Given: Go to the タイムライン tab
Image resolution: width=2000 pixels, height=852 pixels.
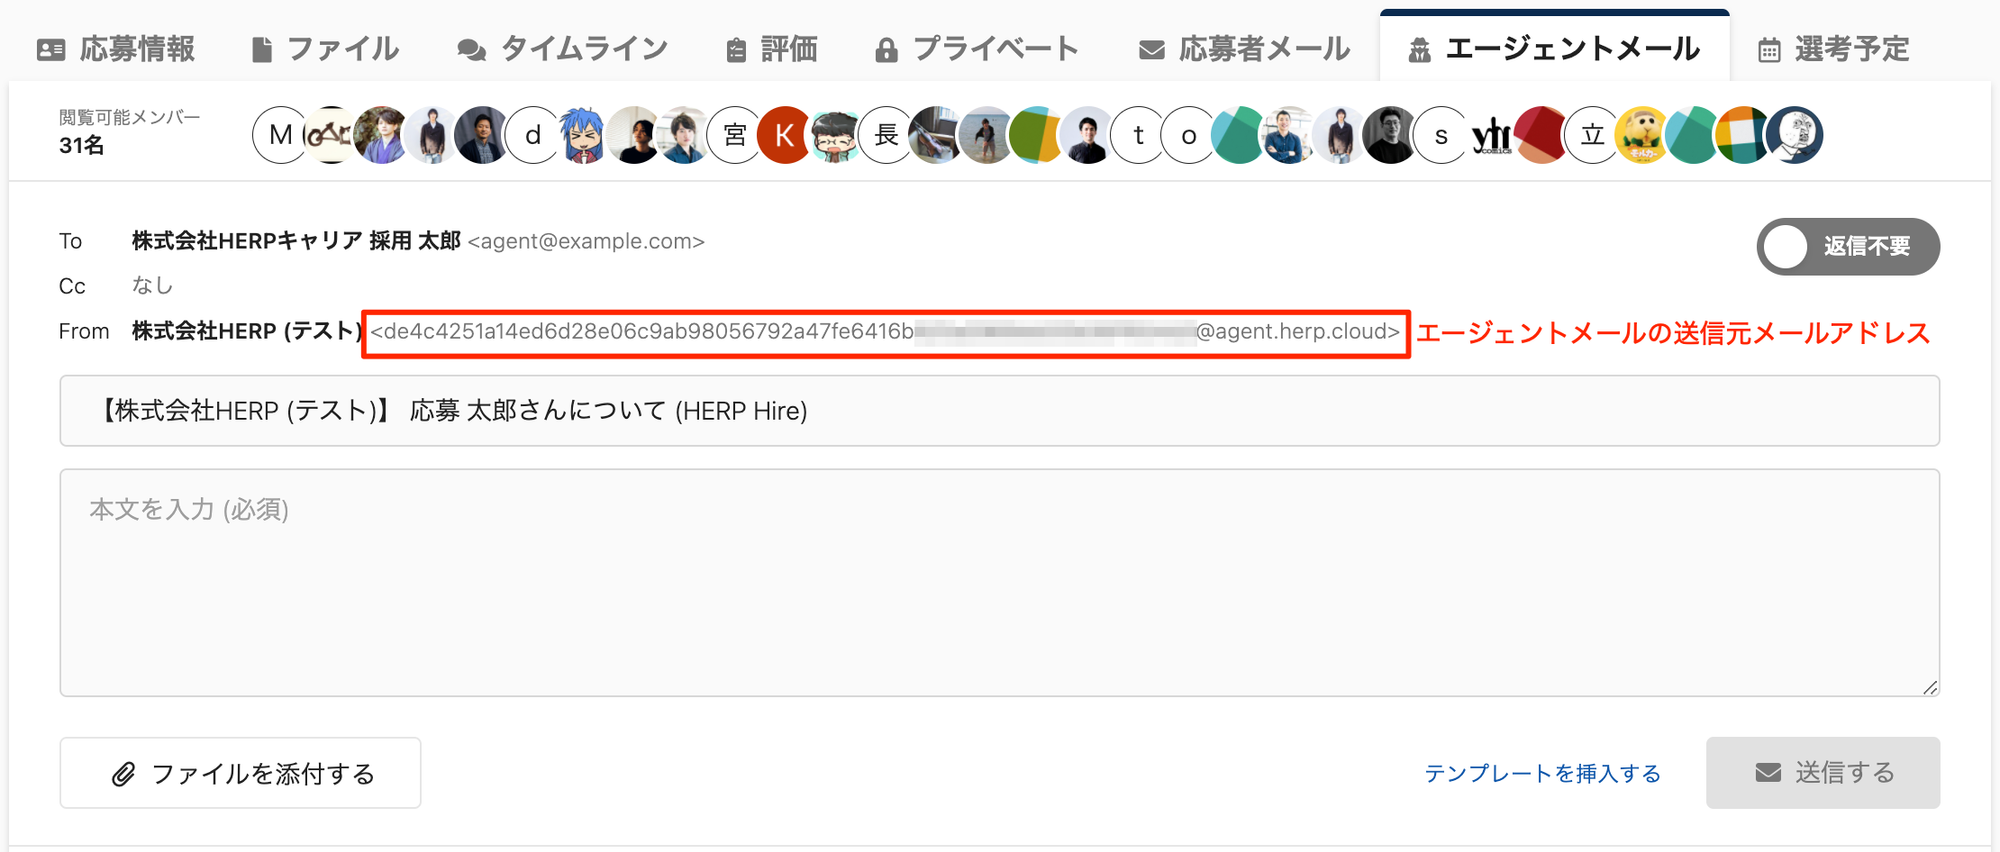Looking at the screenshot, I should point(562,49).
